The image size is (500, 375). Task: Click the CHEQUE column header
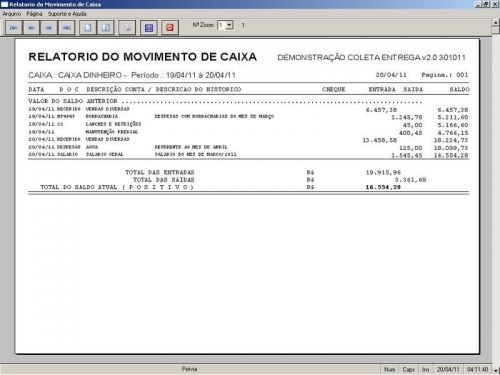pyautogui.click(x=334, y=89)
